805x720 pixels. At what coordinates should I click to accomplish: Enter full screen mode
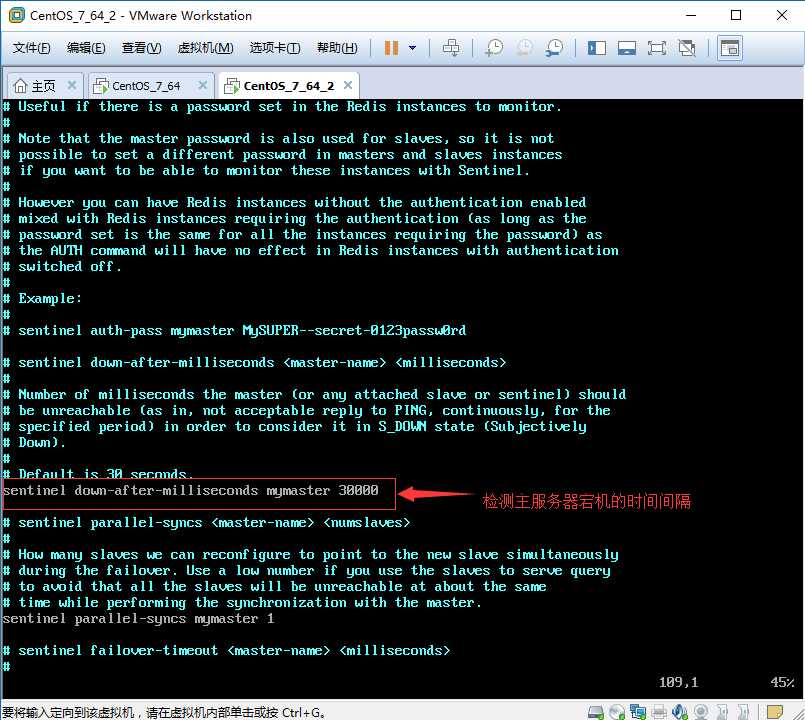(x=657, y=48)
